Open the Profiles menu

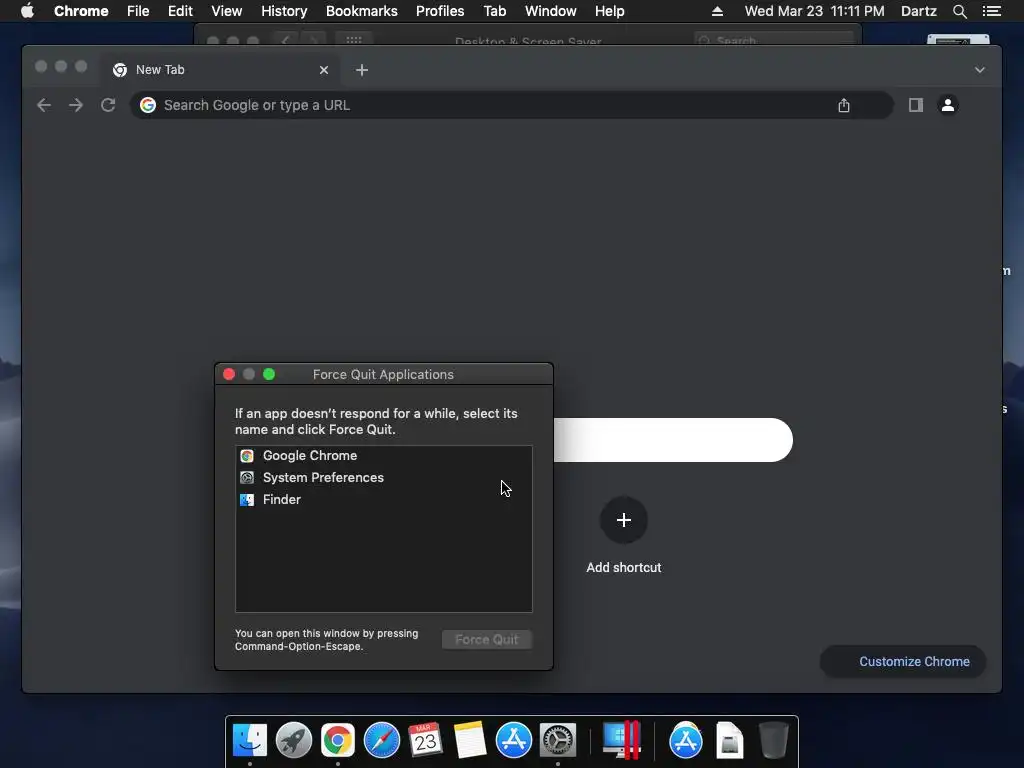(x=440, y=11)
